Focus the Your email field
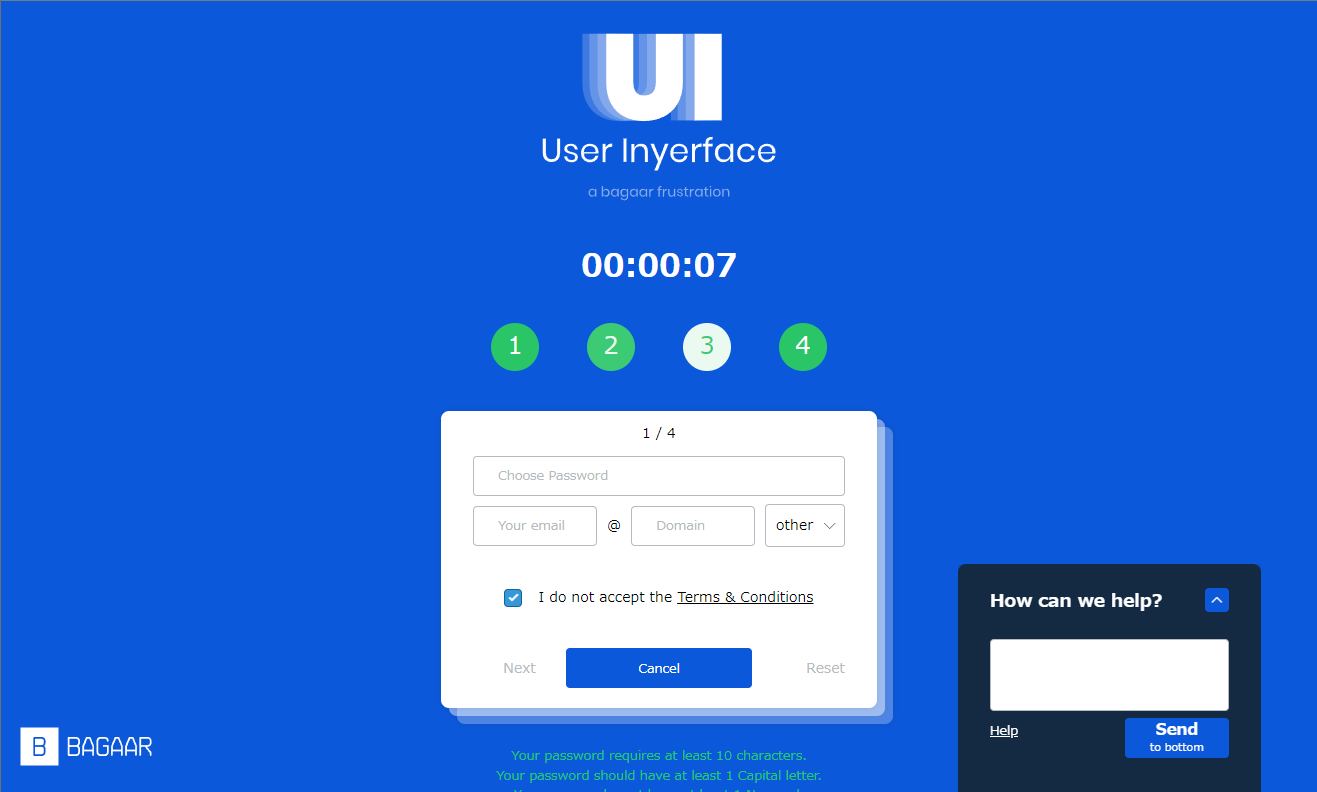The height and width of the screenshot is (792, 1317). pyautogui.click(x=535, y=526)
